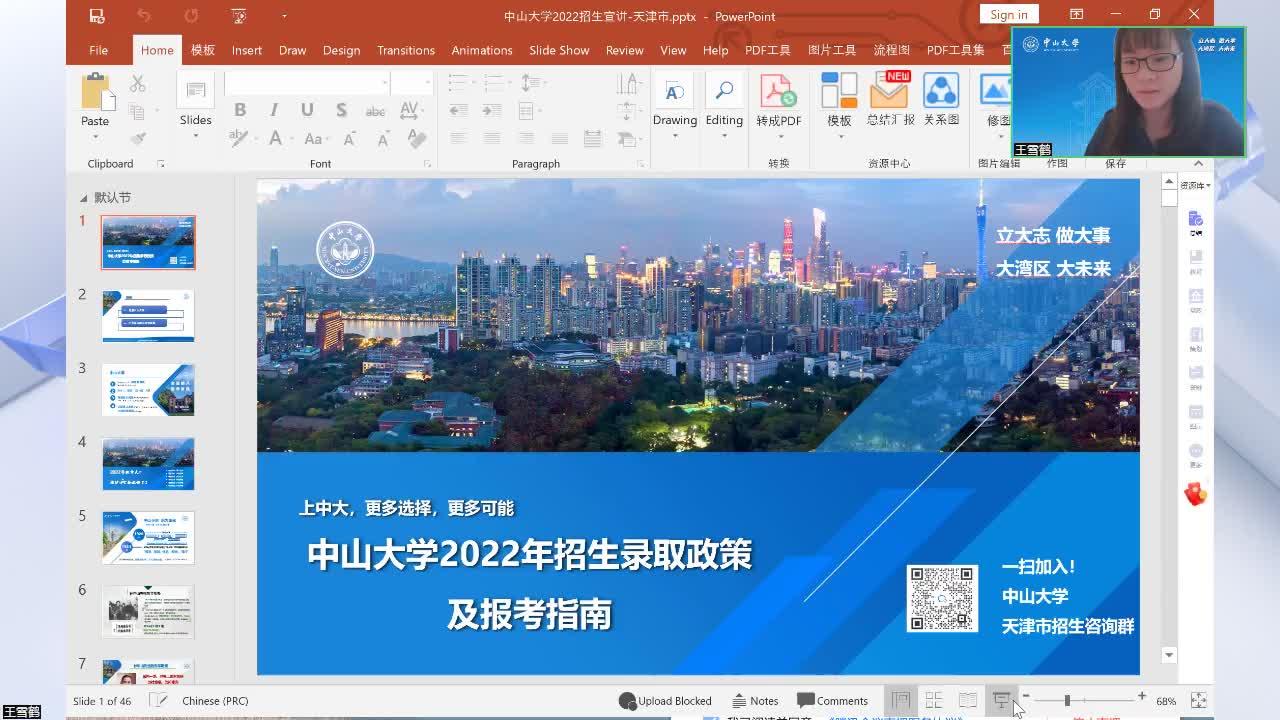Switch to the Home ribbon tab
Viewport: 1280px width, 720px height.
[157, 50]
